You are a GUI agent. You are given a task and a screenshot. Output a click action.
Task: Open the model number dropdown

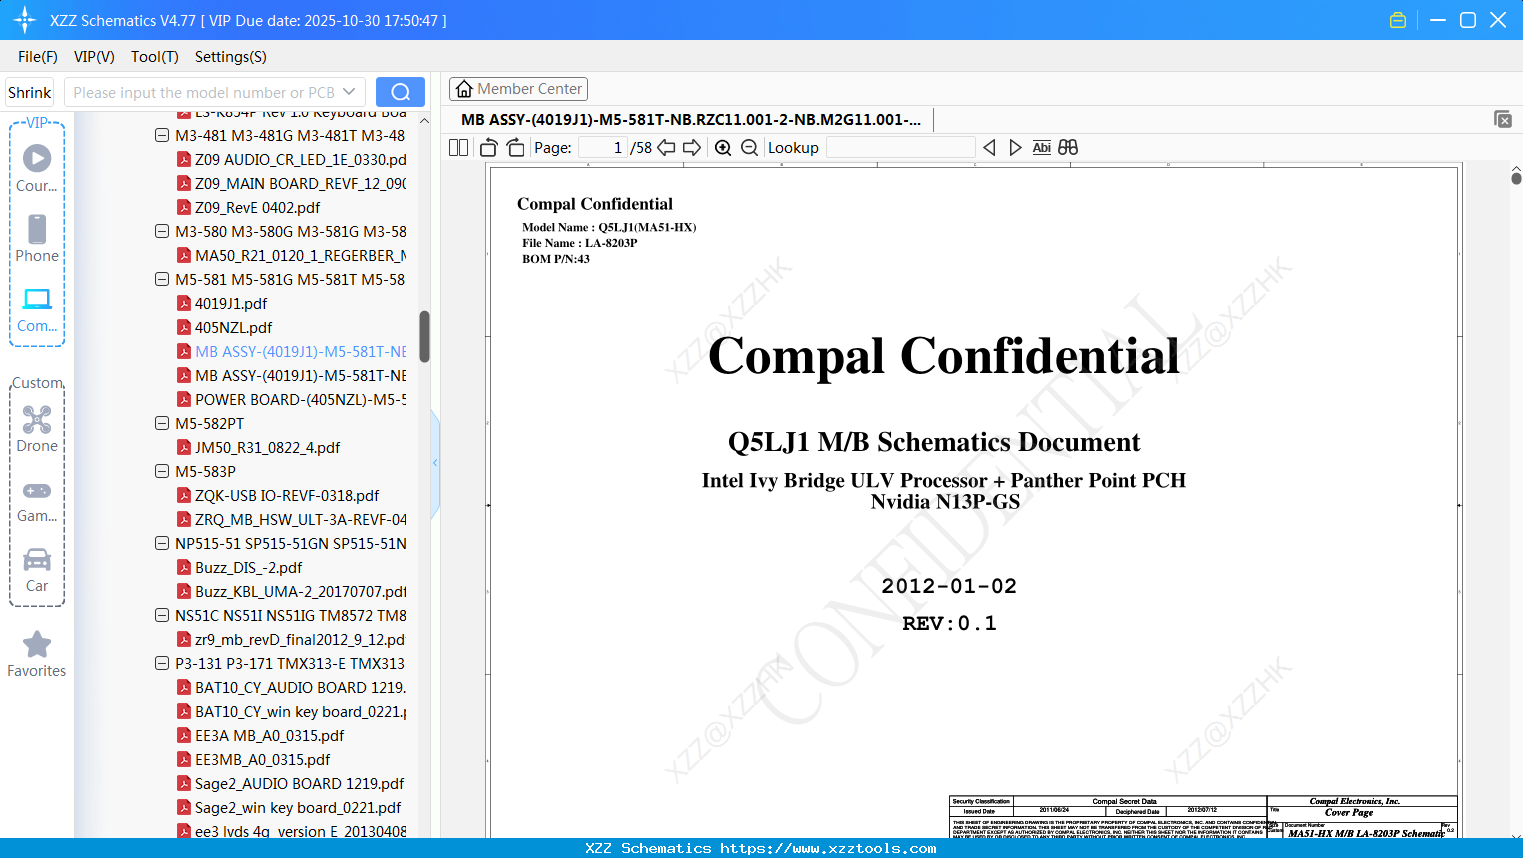pyautogui.click(x=349, y=92)
